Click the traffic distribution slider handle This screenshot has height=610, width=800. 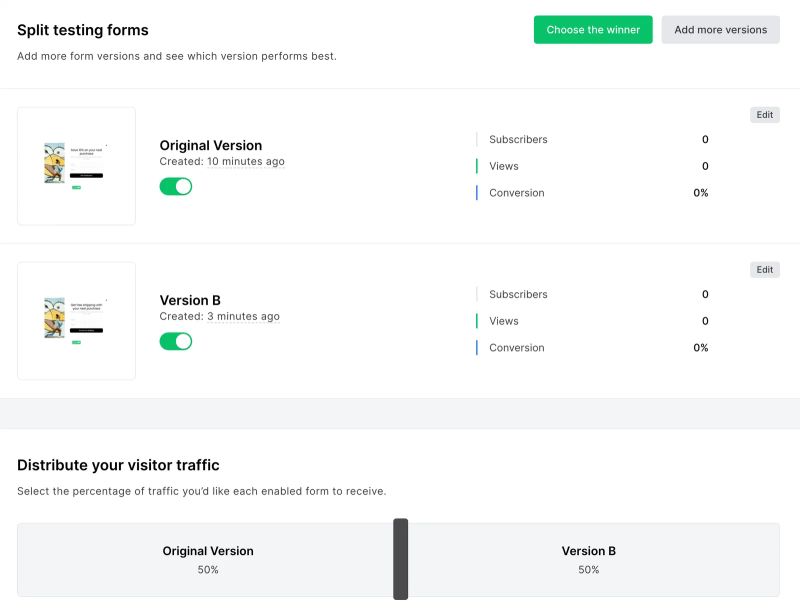(402, 558)
